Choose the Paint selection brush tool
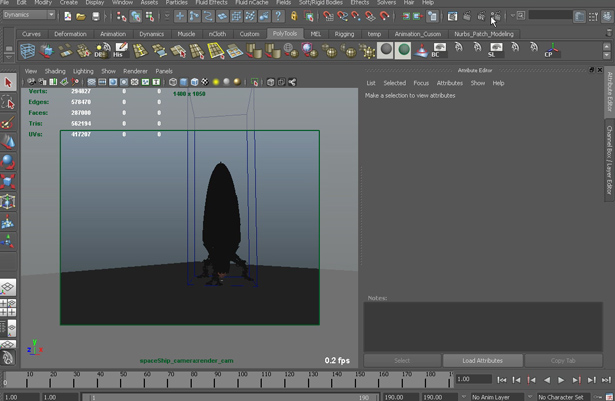The image size is (615, 401). click(8, 123)
